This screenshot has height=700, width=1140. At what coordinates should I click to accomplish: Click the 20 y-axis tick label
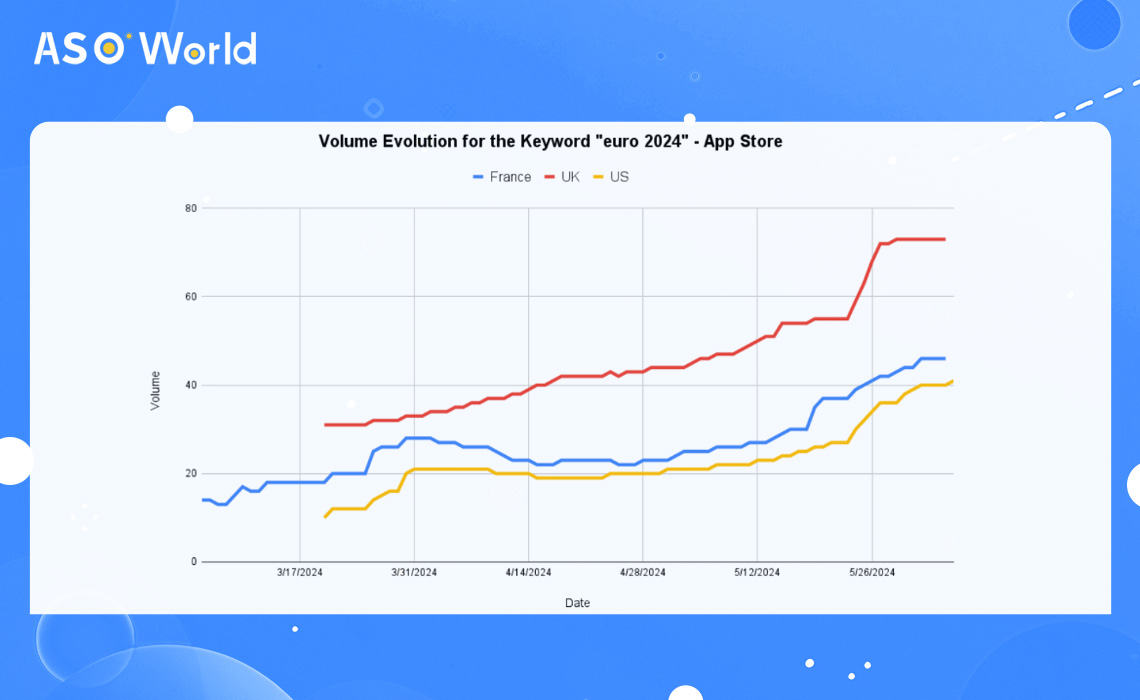pos(191,473)
